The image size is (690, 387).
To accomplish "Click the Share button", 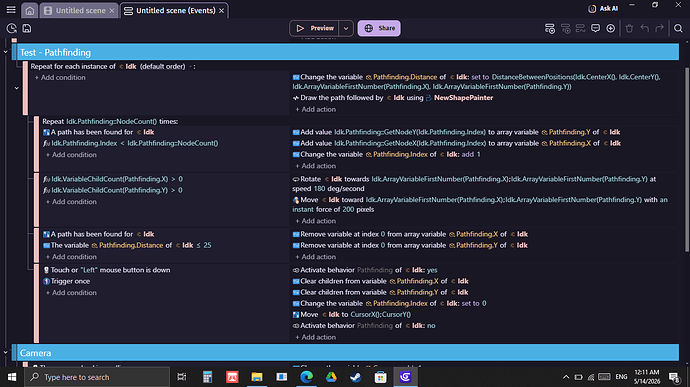I will 379,28.
